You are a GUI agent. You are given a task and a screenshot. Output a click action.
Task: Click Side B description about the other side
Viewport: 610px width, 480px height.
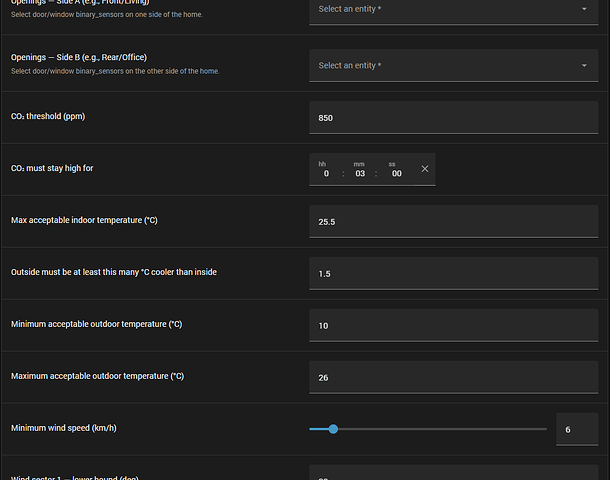click(x=115, y=71)
